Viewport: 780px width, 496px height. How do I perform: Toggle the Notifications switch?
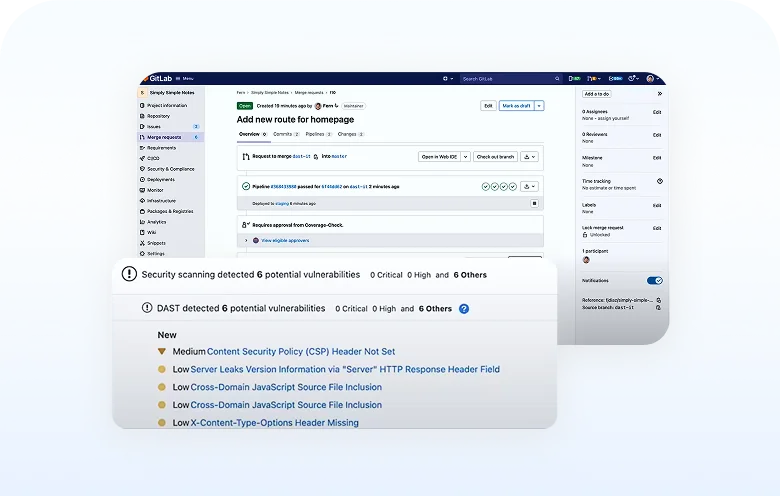tap(654, 281)
